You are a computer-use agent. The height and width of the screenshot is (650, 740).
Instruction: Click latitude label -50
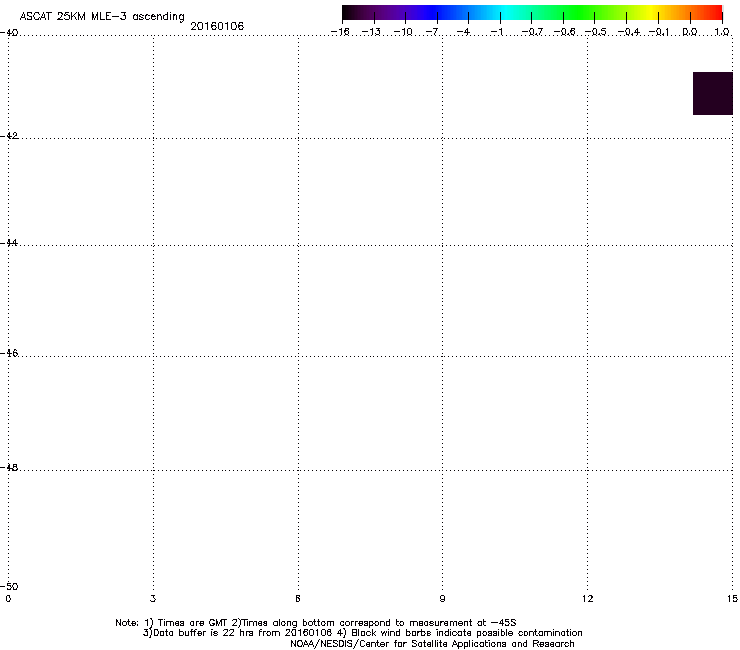point(9,586)
